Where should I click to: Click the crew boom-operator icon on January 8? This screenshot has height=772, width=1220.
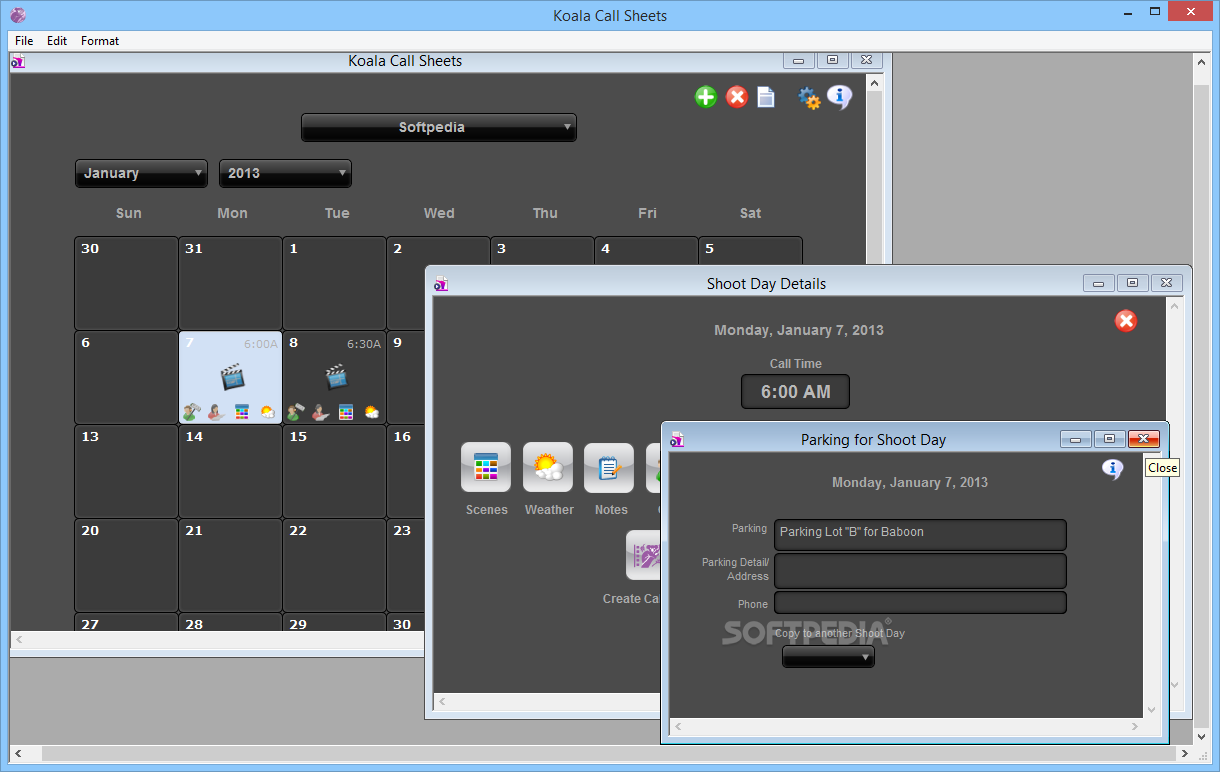click(295, 411)
